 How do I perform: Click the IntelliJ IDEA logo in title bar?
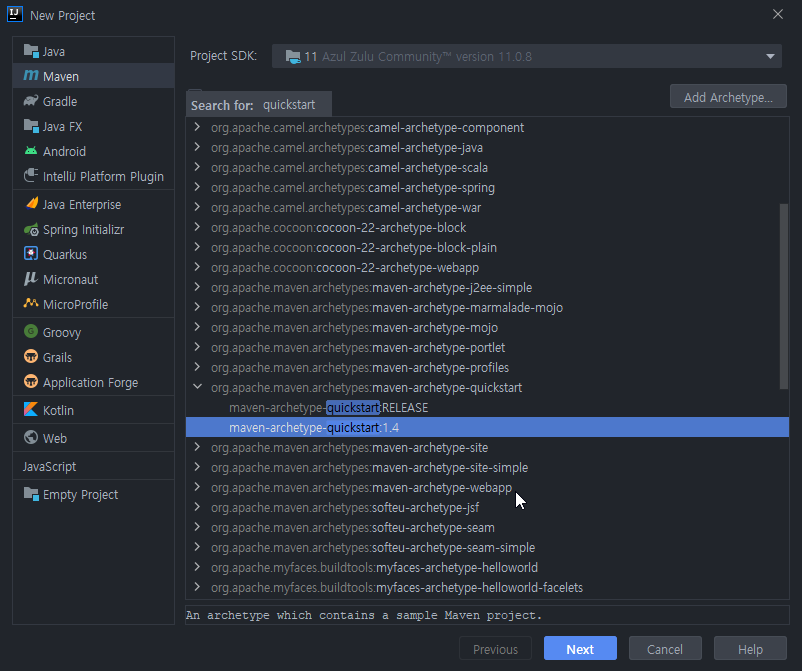[15, 14]
